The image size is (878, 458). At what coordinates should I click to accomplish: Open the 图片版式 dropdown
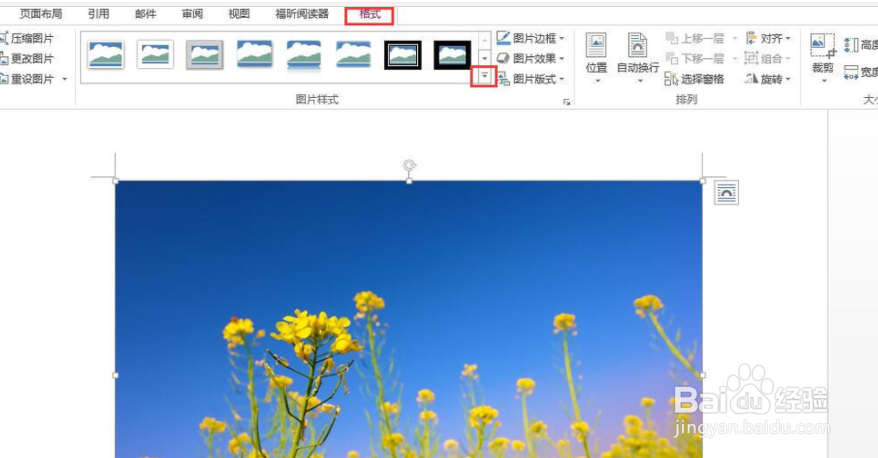tap(530, 79)
